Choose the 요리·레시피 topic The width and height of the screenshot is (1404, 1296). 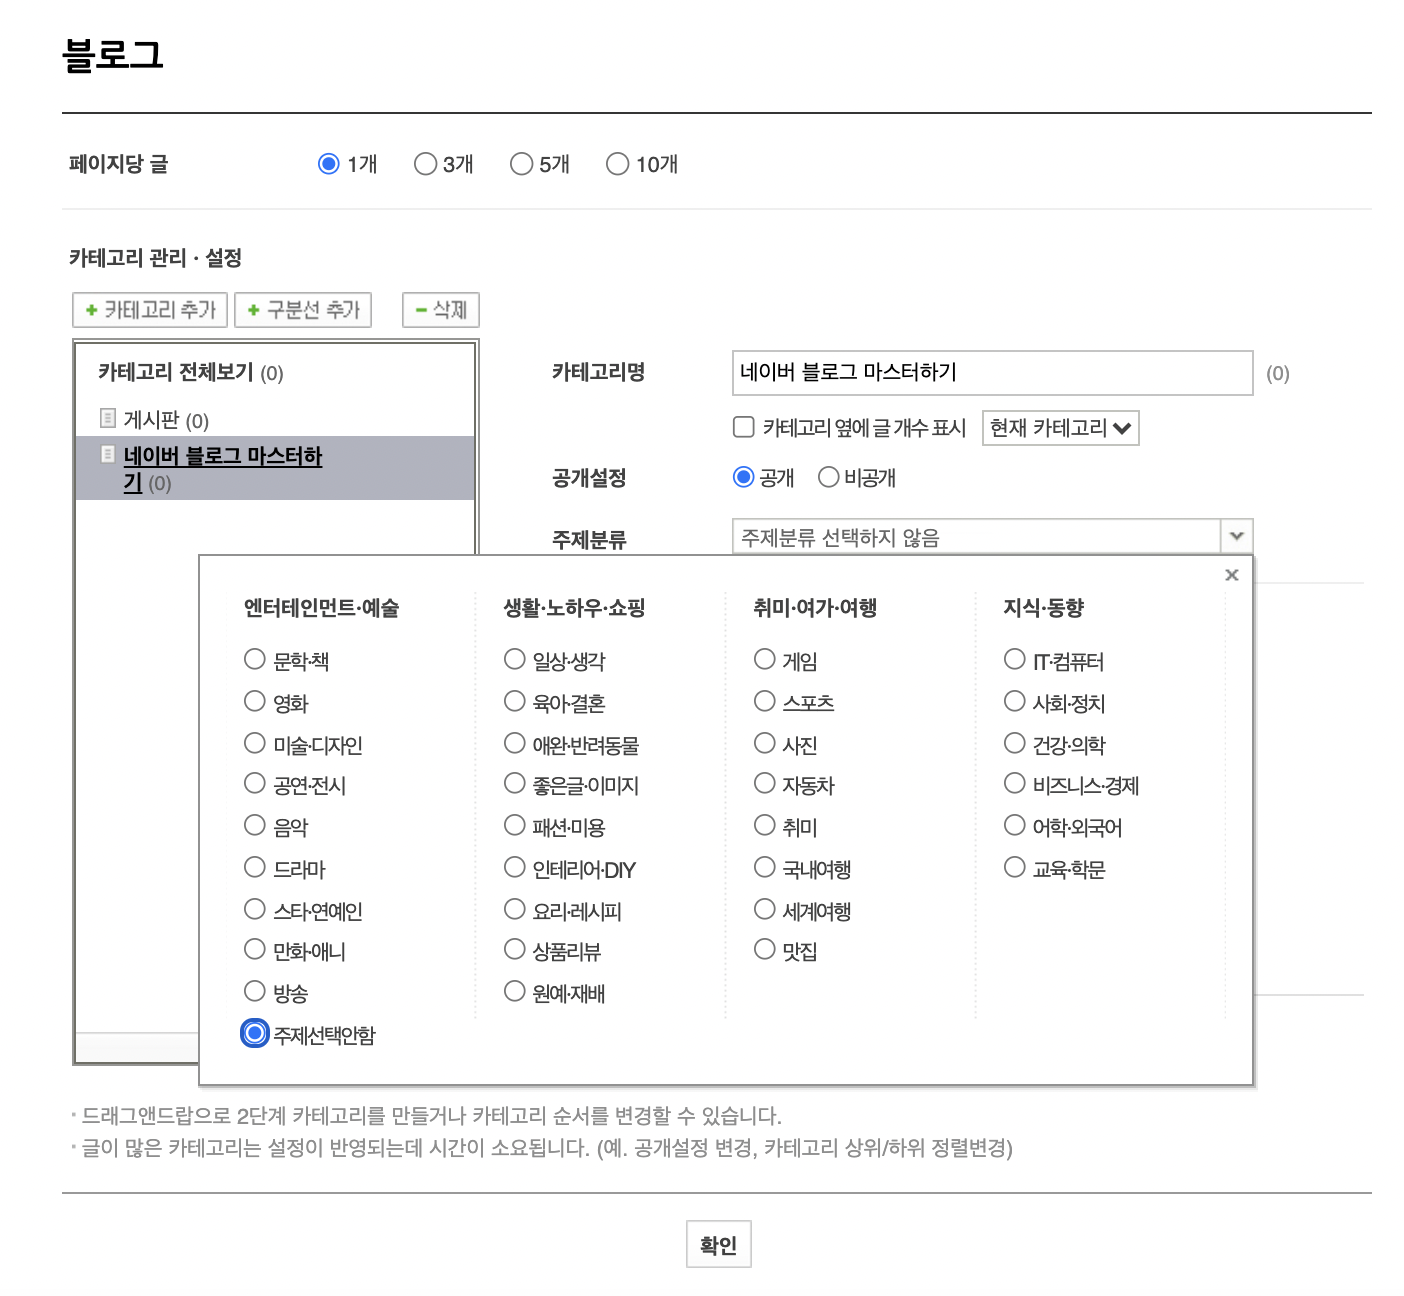pos(515,909)
